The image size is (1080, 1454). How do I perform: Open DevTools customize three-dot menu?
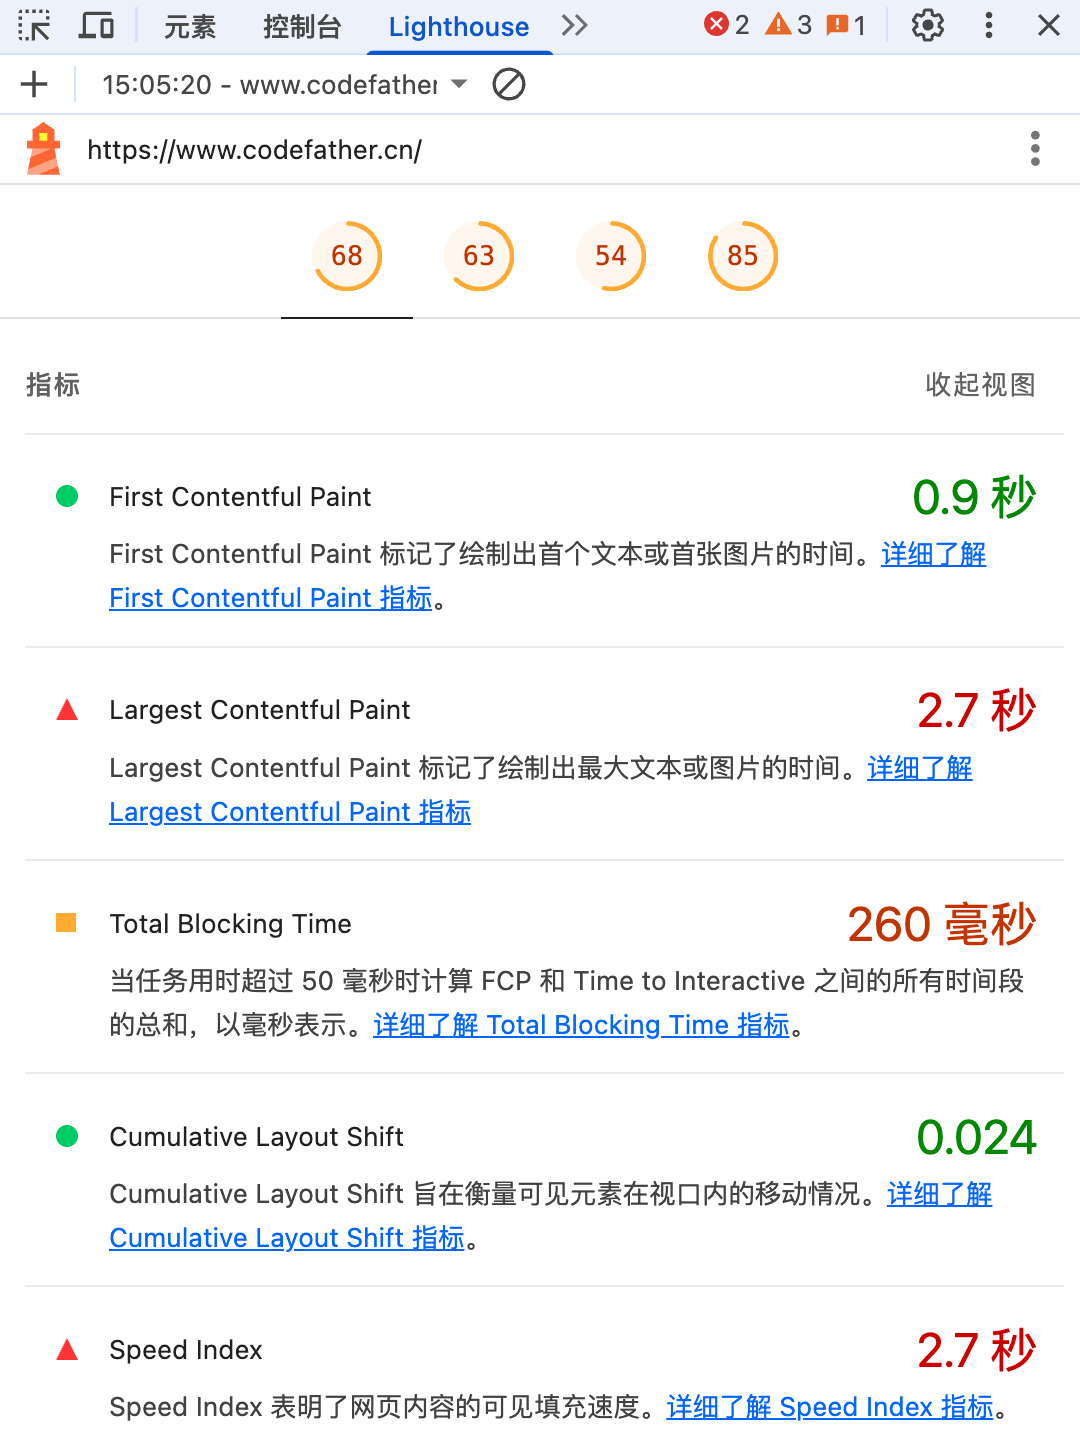tap(988, 26)
